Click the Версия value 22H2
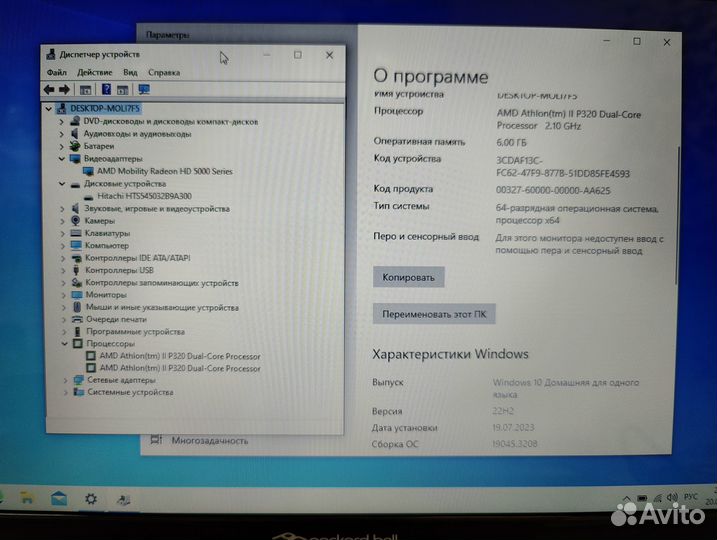Viewport: 717px width, 540px height. coord(503,411)
